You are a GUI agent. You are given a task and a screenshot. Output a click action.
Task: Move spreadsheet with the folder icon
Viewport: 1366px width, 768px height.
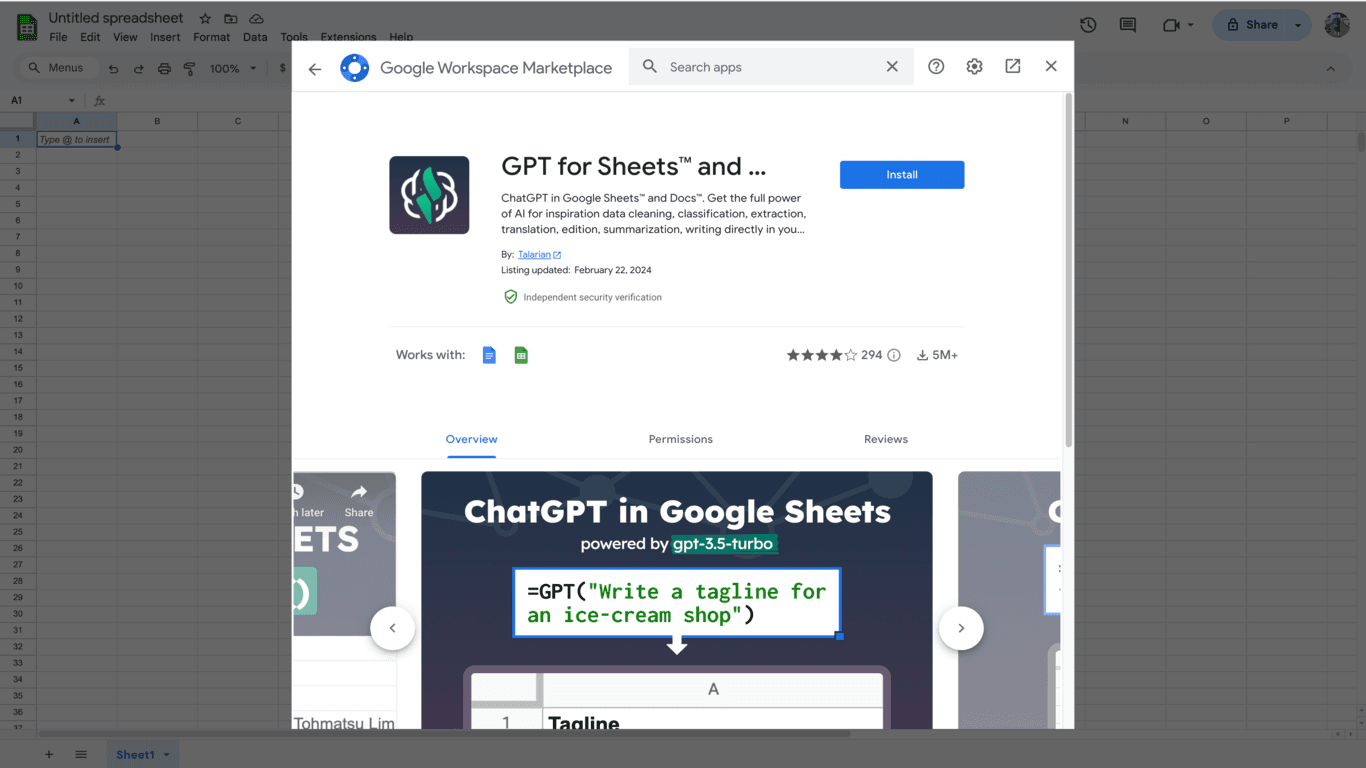coord(231,19)
